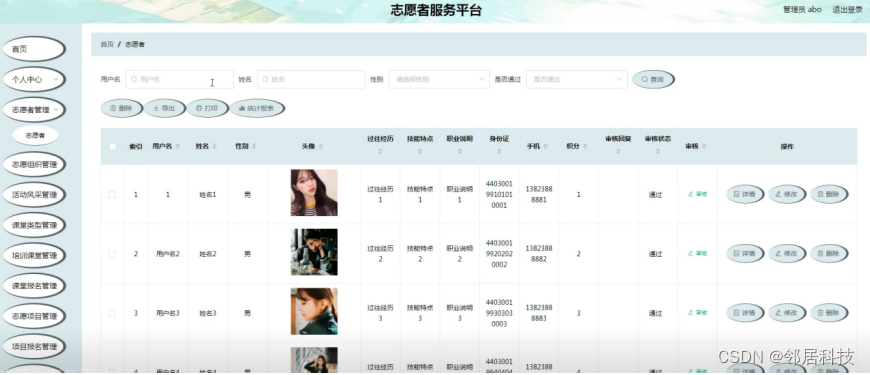Screen dimensions: 870x375
Task: Sort by the 手机 column arrows
Action: point(545,146)
